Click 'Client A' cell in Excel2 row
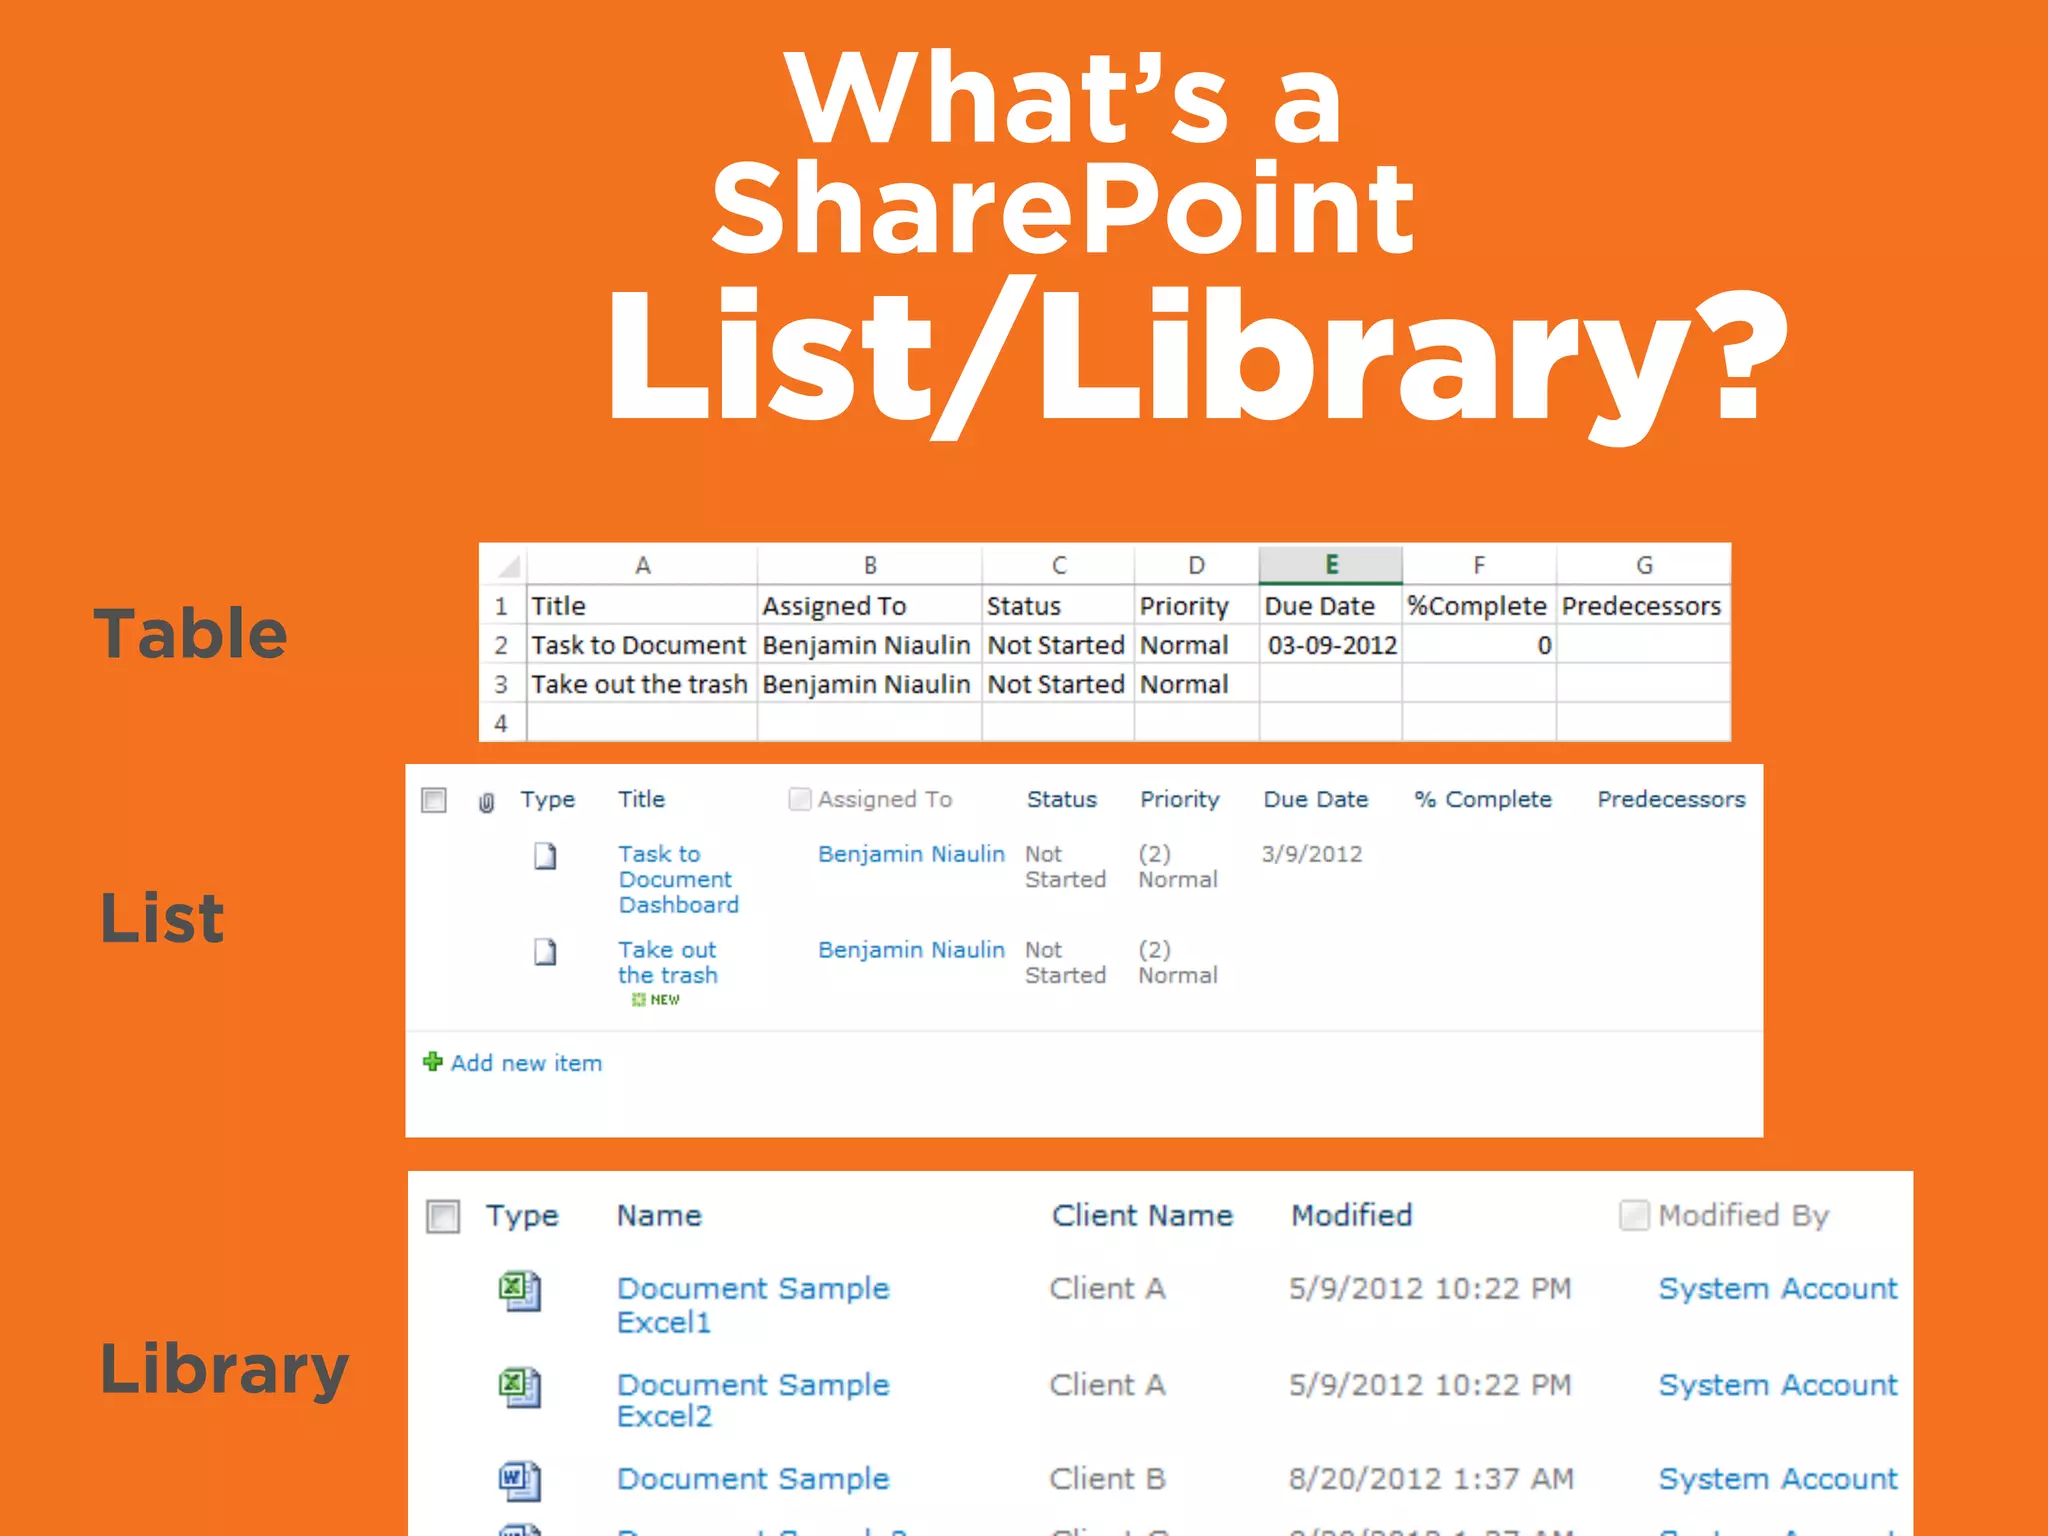The image size is (2048, 1536). pyautogui.click(x=1107, y=1385)
